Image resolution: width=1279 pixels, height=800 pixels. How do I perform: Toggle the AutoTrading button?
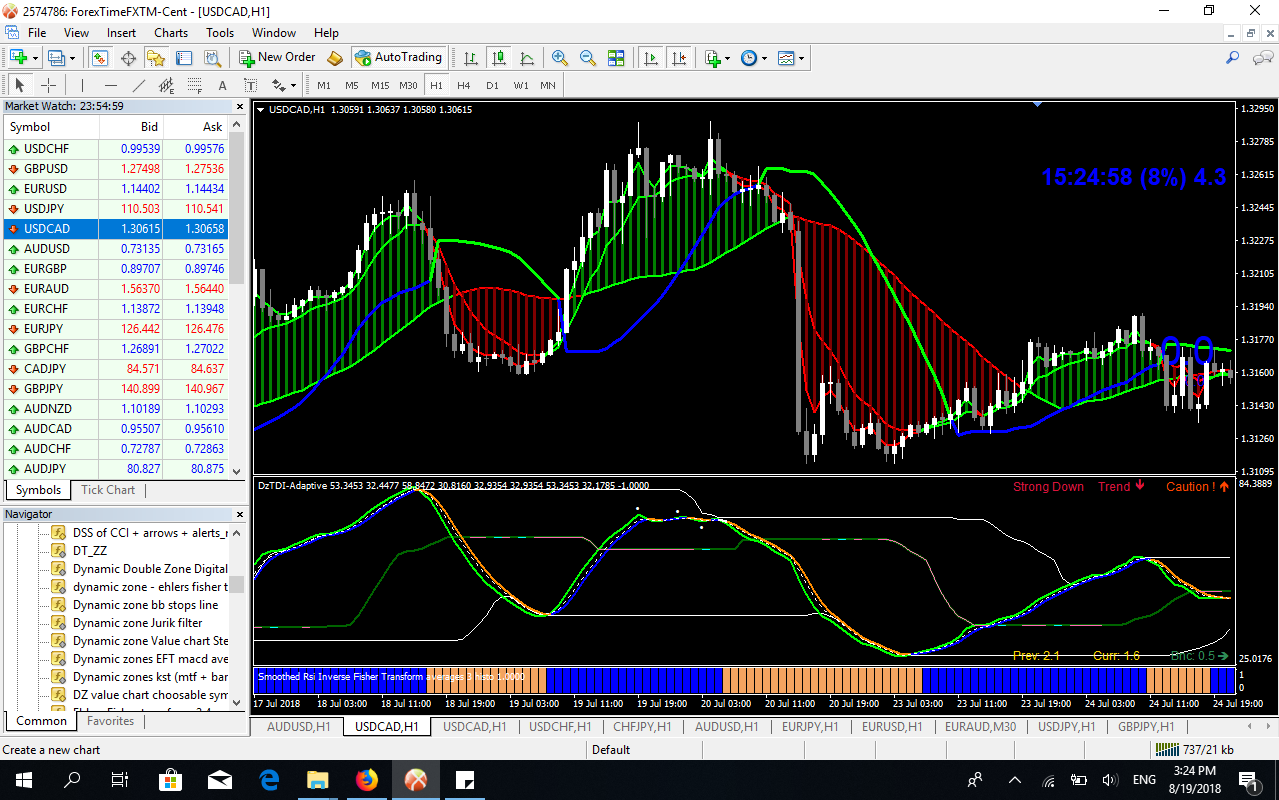398,58
